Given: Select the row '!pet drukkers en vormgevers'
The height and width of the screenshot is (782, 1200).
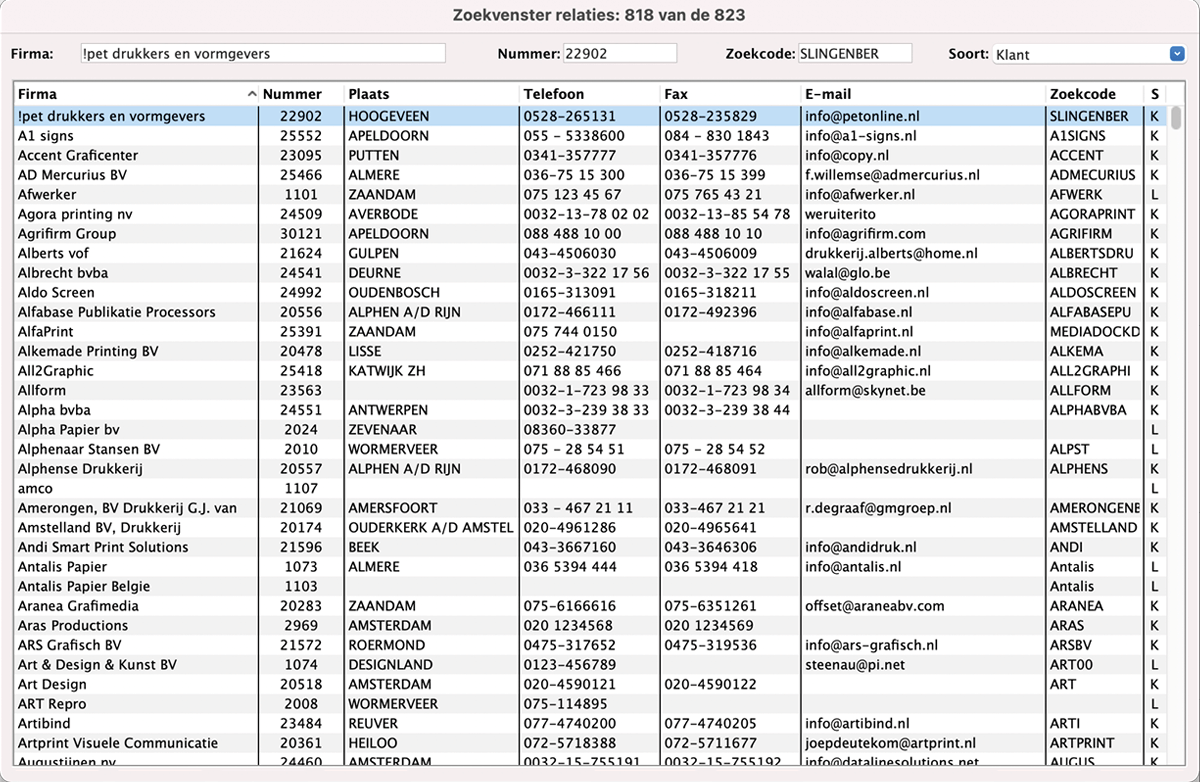Looking at the screenshot, I should [592, 116].
